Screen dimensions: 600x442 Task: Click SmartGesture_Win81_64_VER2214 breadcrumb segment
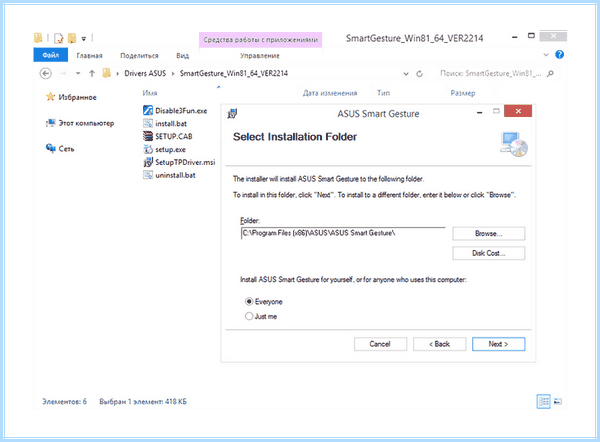[x=234, y=73]
